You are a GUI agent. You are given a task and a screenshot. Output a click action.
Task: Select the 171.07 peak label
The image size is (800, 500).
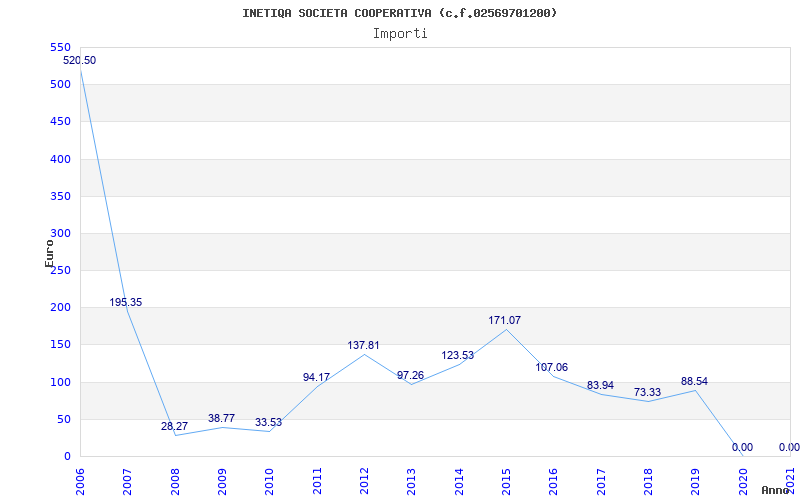coord(505,320)
